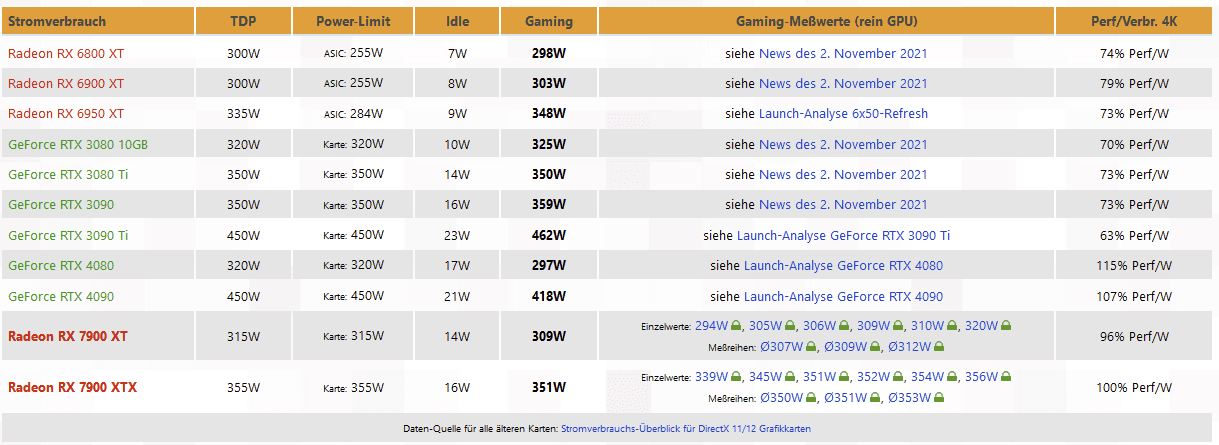Screen dimensions: 1219x445
Task: Select the GeForce RTX 4090 row label
Action: tap(61, 297)
